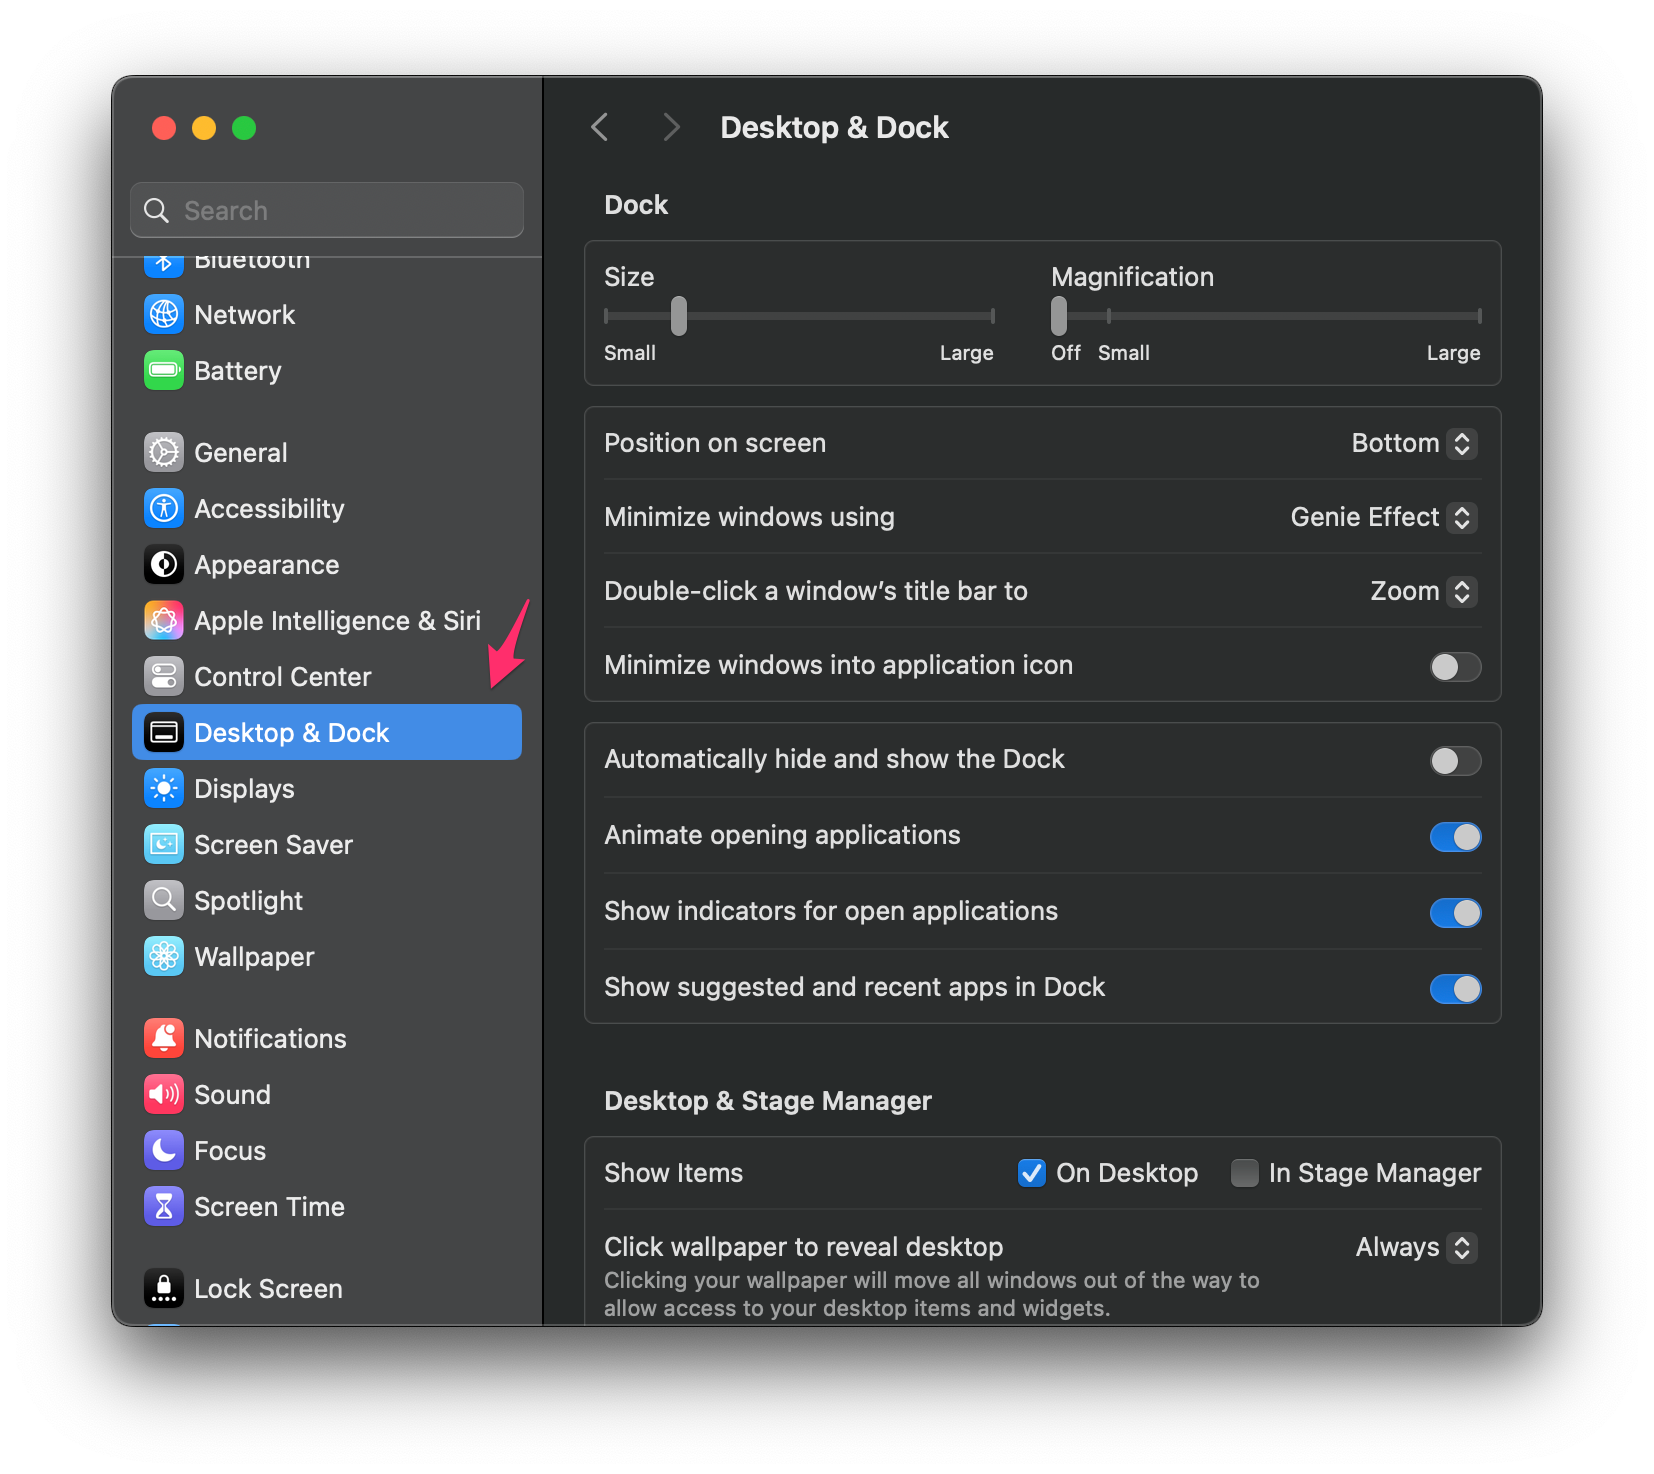Viewport: 1654px width, 1474px height.
Task: Click the Notifications bell icon
Action: pyautogui.click(x=164, y=1038)
